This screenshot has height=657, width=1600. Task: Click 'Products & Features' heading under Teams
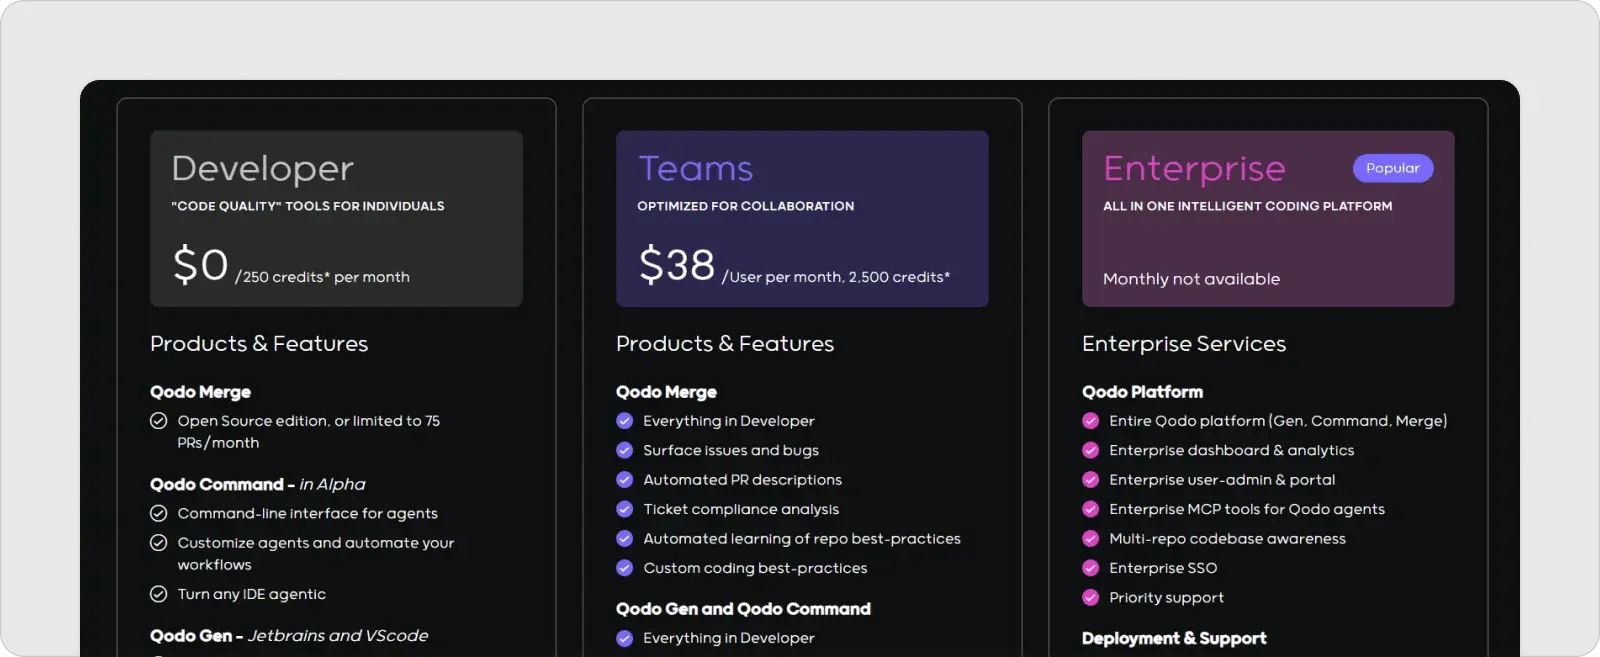tap(725, 344)
